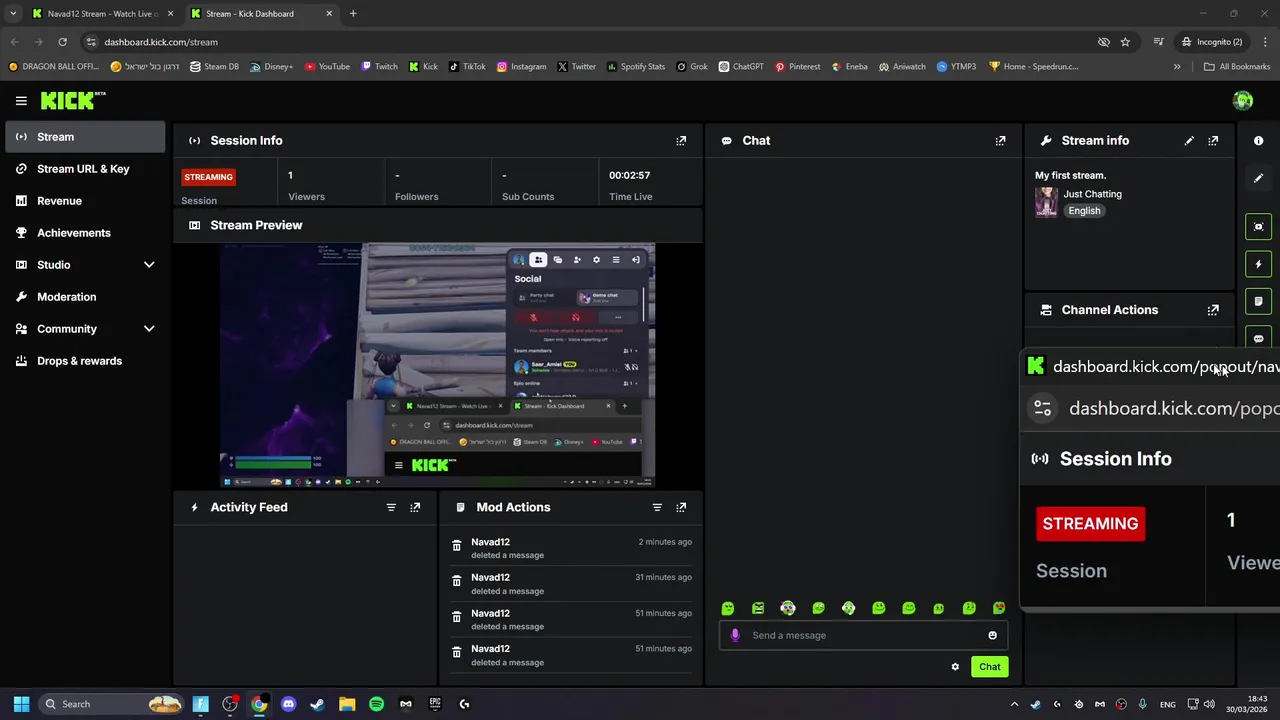Open Spotify from the taskbar
The height and width of the screenshot is (720, 1280).
coord(376,704)
